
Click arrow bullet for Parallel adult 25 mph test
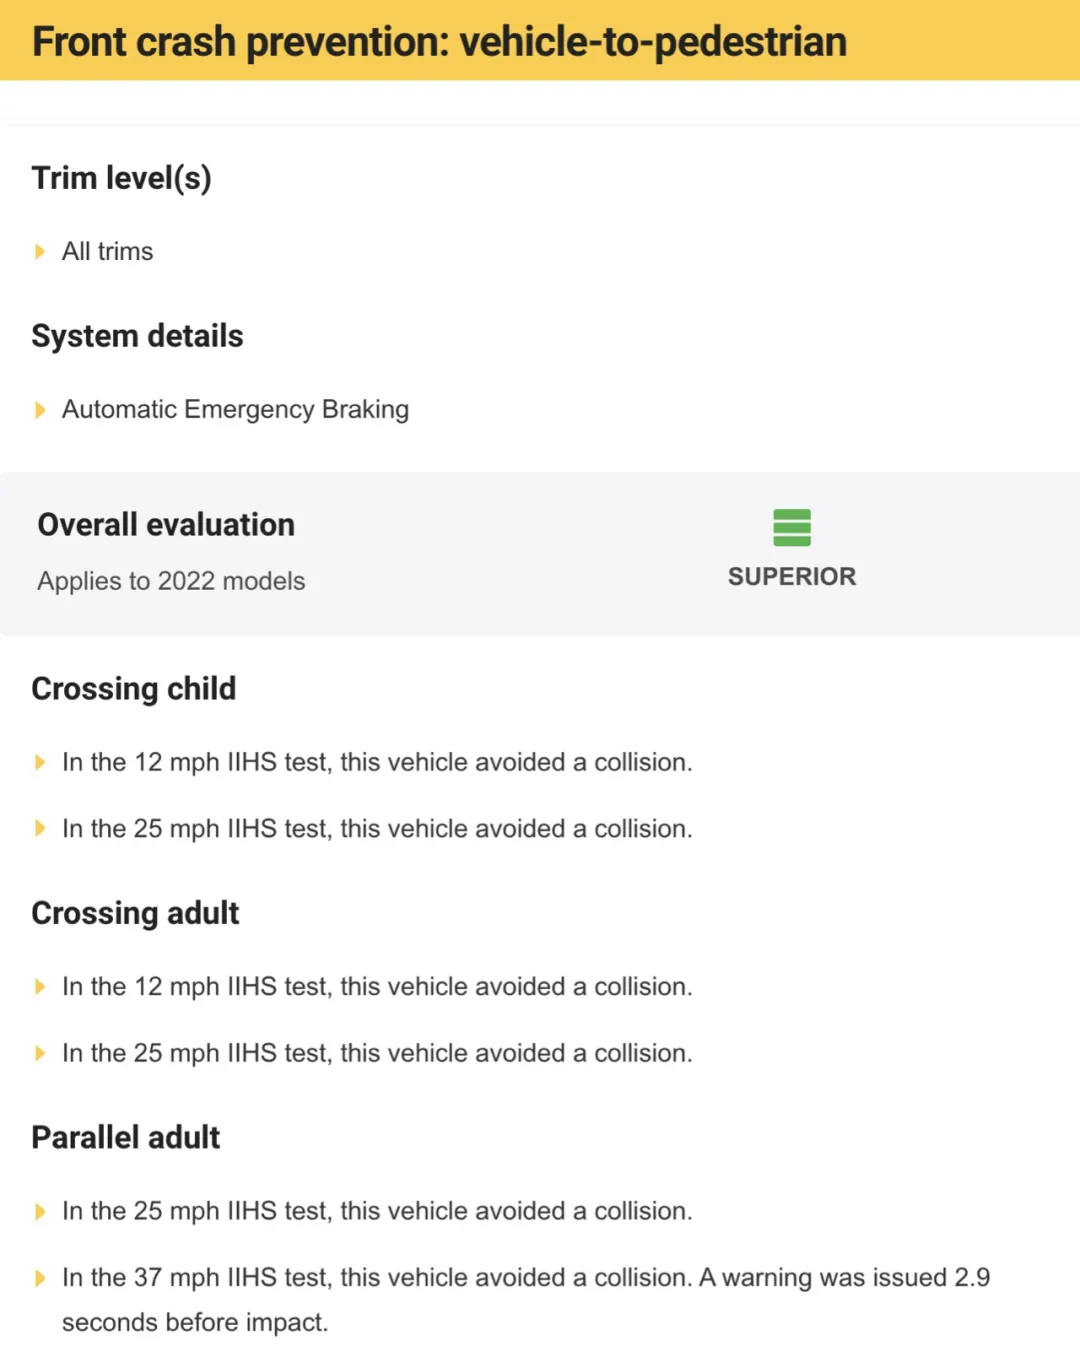(40, 1211)
